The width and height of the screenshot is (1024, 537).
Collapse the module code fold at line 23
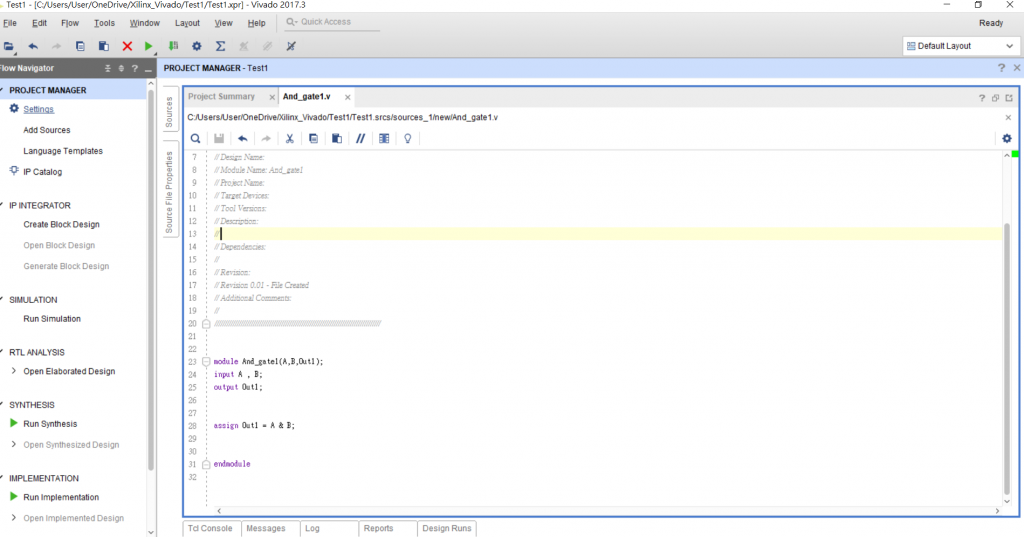pos(206,361)
